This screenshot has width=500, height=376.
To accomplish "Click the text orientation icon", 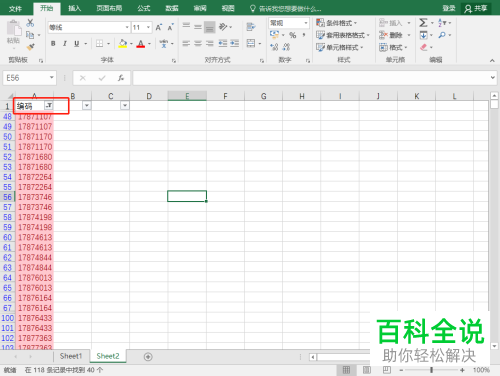I will tap(223, 26).
